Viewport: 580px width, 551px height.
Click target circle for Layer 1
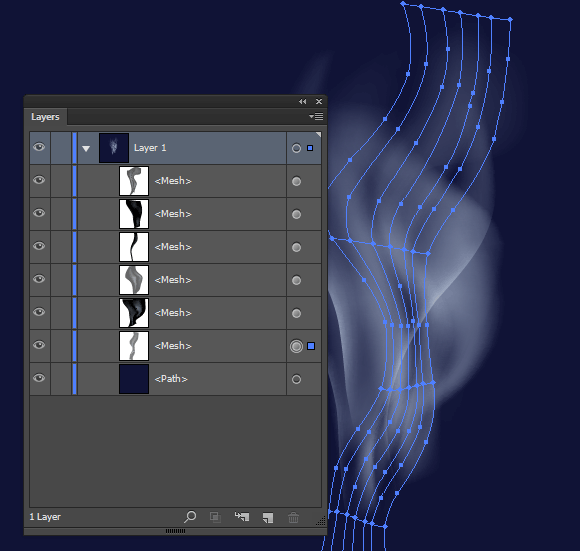296,148
